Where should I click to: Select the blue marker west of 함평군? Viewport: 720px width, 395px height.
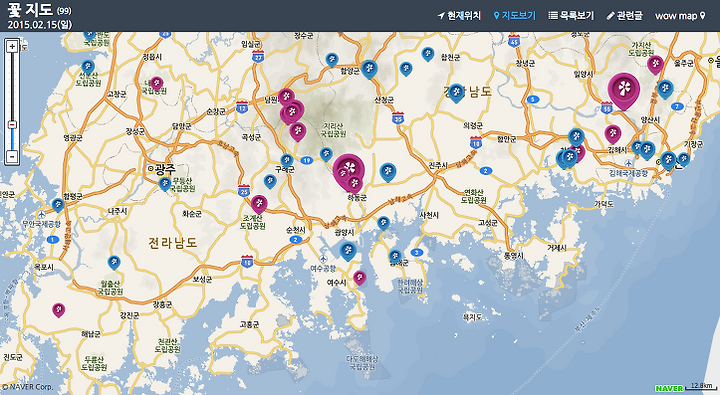(58, 205)
